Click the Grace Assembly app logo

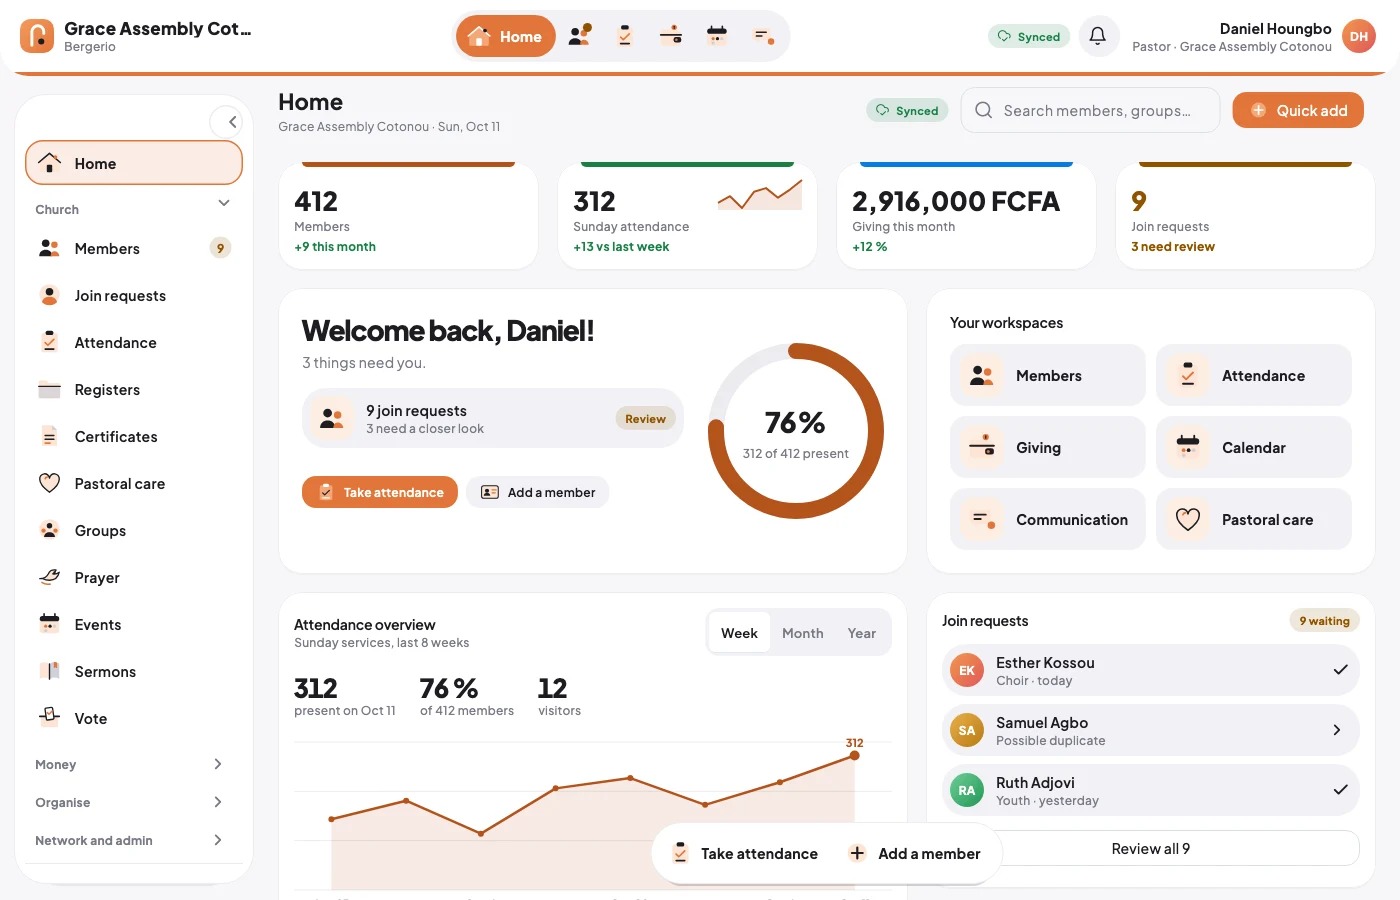pos(37,36)
